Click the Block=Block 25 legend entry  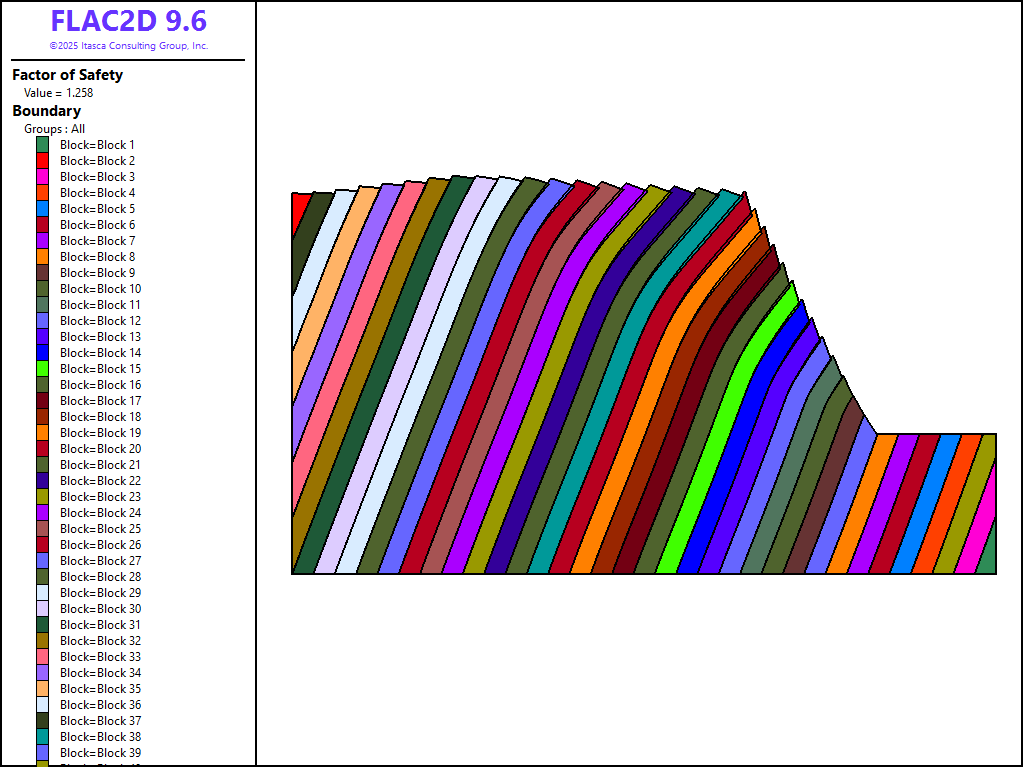100,529
